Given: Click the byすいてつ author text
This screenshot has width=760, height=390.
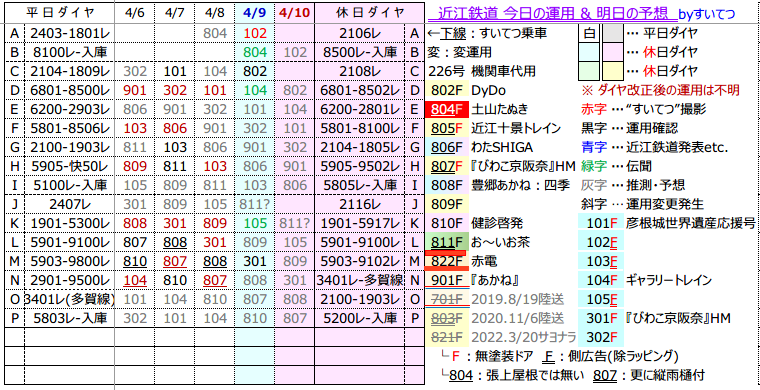Looking at the screenshot, I should (706, 14).
